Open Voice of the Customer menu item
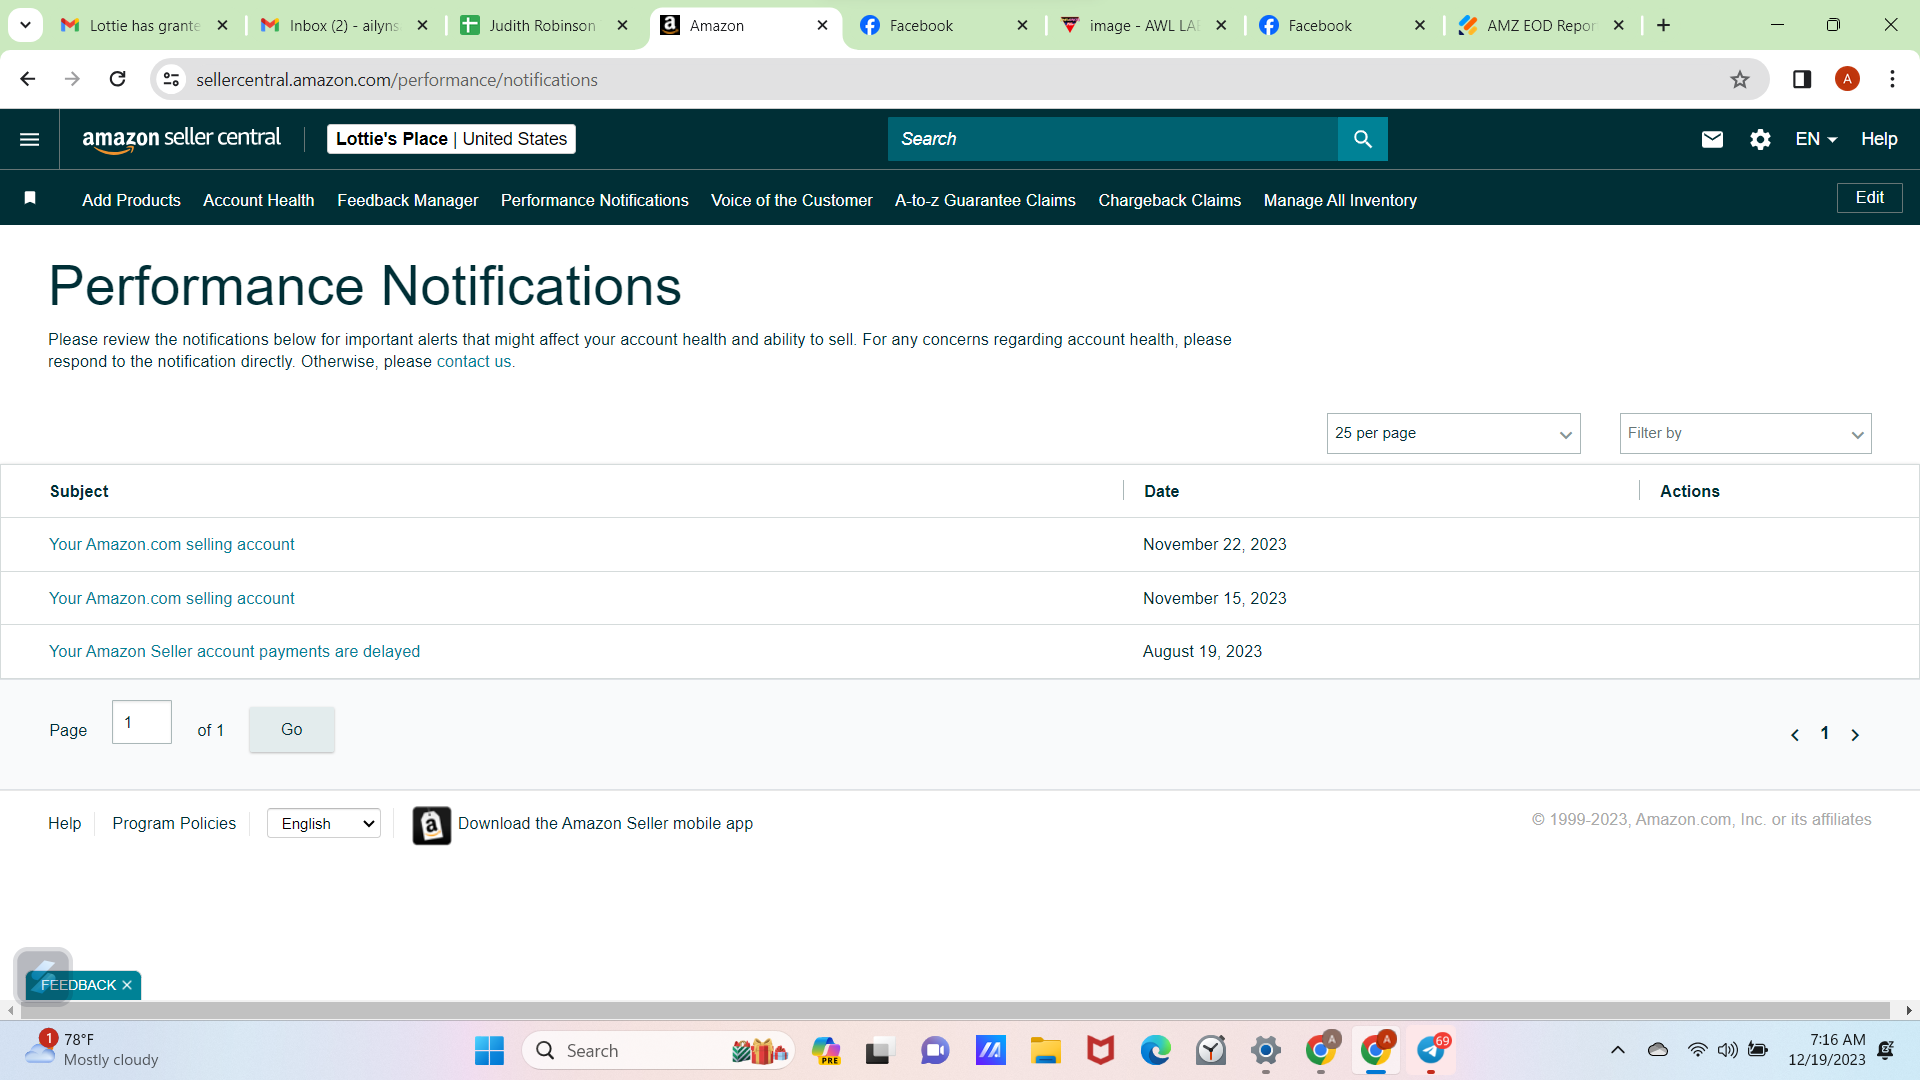Viewport: 1920px width, 1080px height. [791, 200]
